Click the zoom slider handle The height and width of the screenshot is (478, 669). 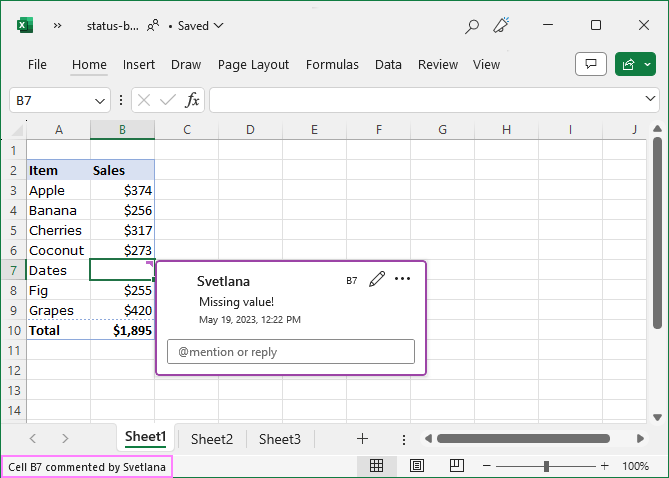tap(546, 466)
